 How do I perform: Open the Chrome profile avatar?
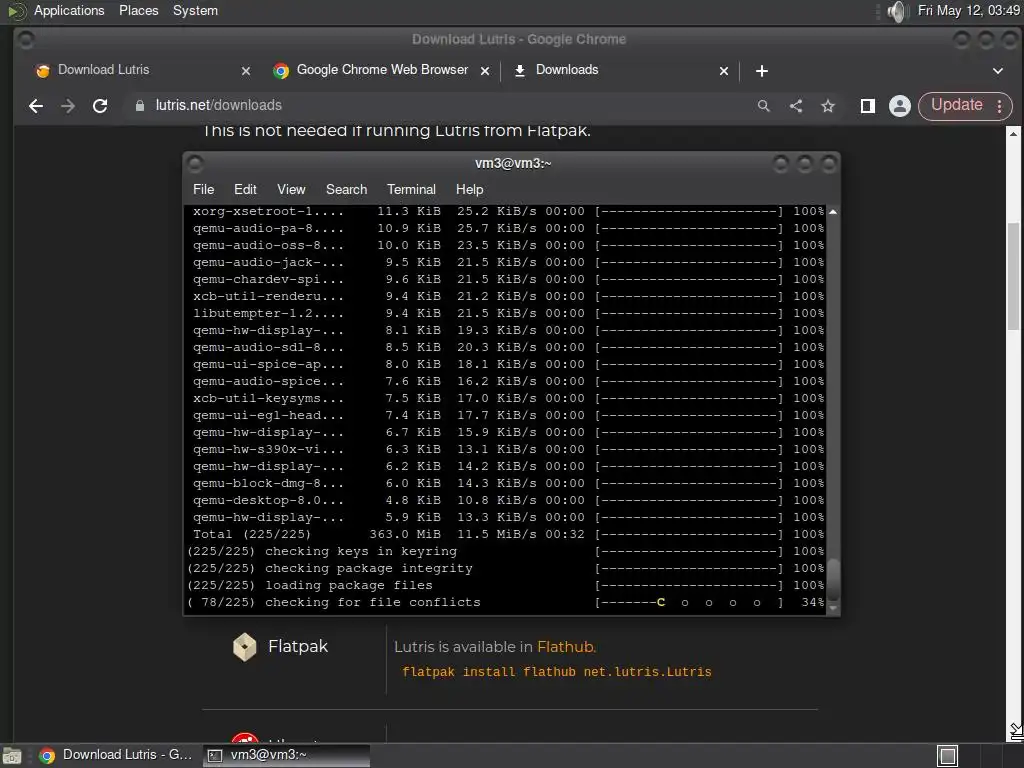pyautogui.click(x=899, y=106)
